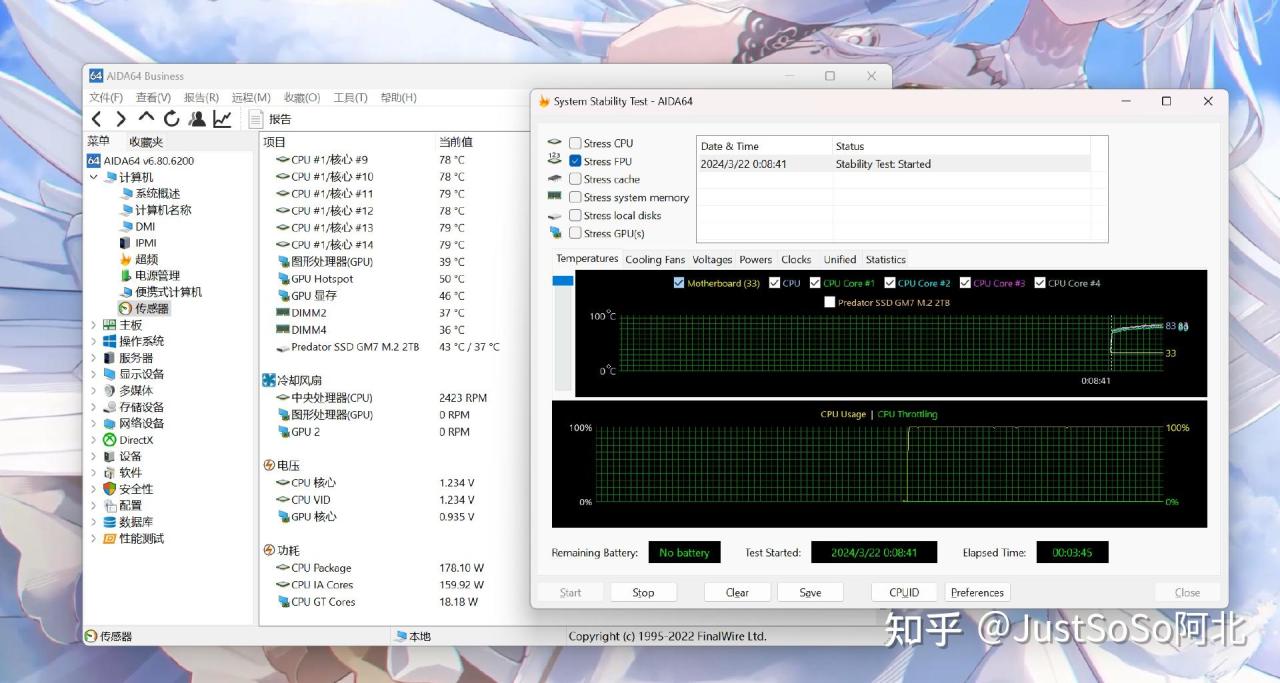Collapse the 计算机 tree node
This screenshot has width=1280, height=683.
(x=94, y=177)
